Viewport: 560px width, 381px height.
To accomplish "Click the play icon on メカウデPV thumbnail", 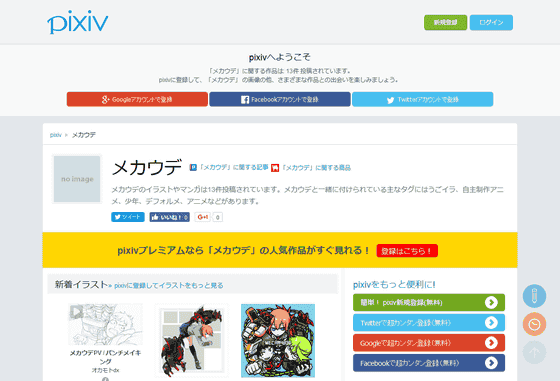I will (x=76, y=311).
